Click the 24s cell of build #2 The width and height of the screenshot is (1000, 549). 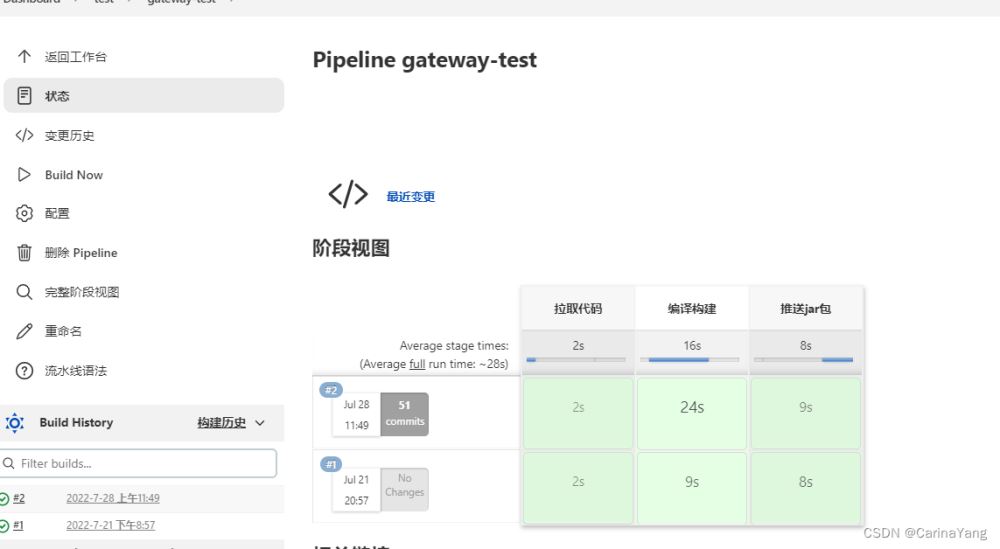tap(692, 413)
